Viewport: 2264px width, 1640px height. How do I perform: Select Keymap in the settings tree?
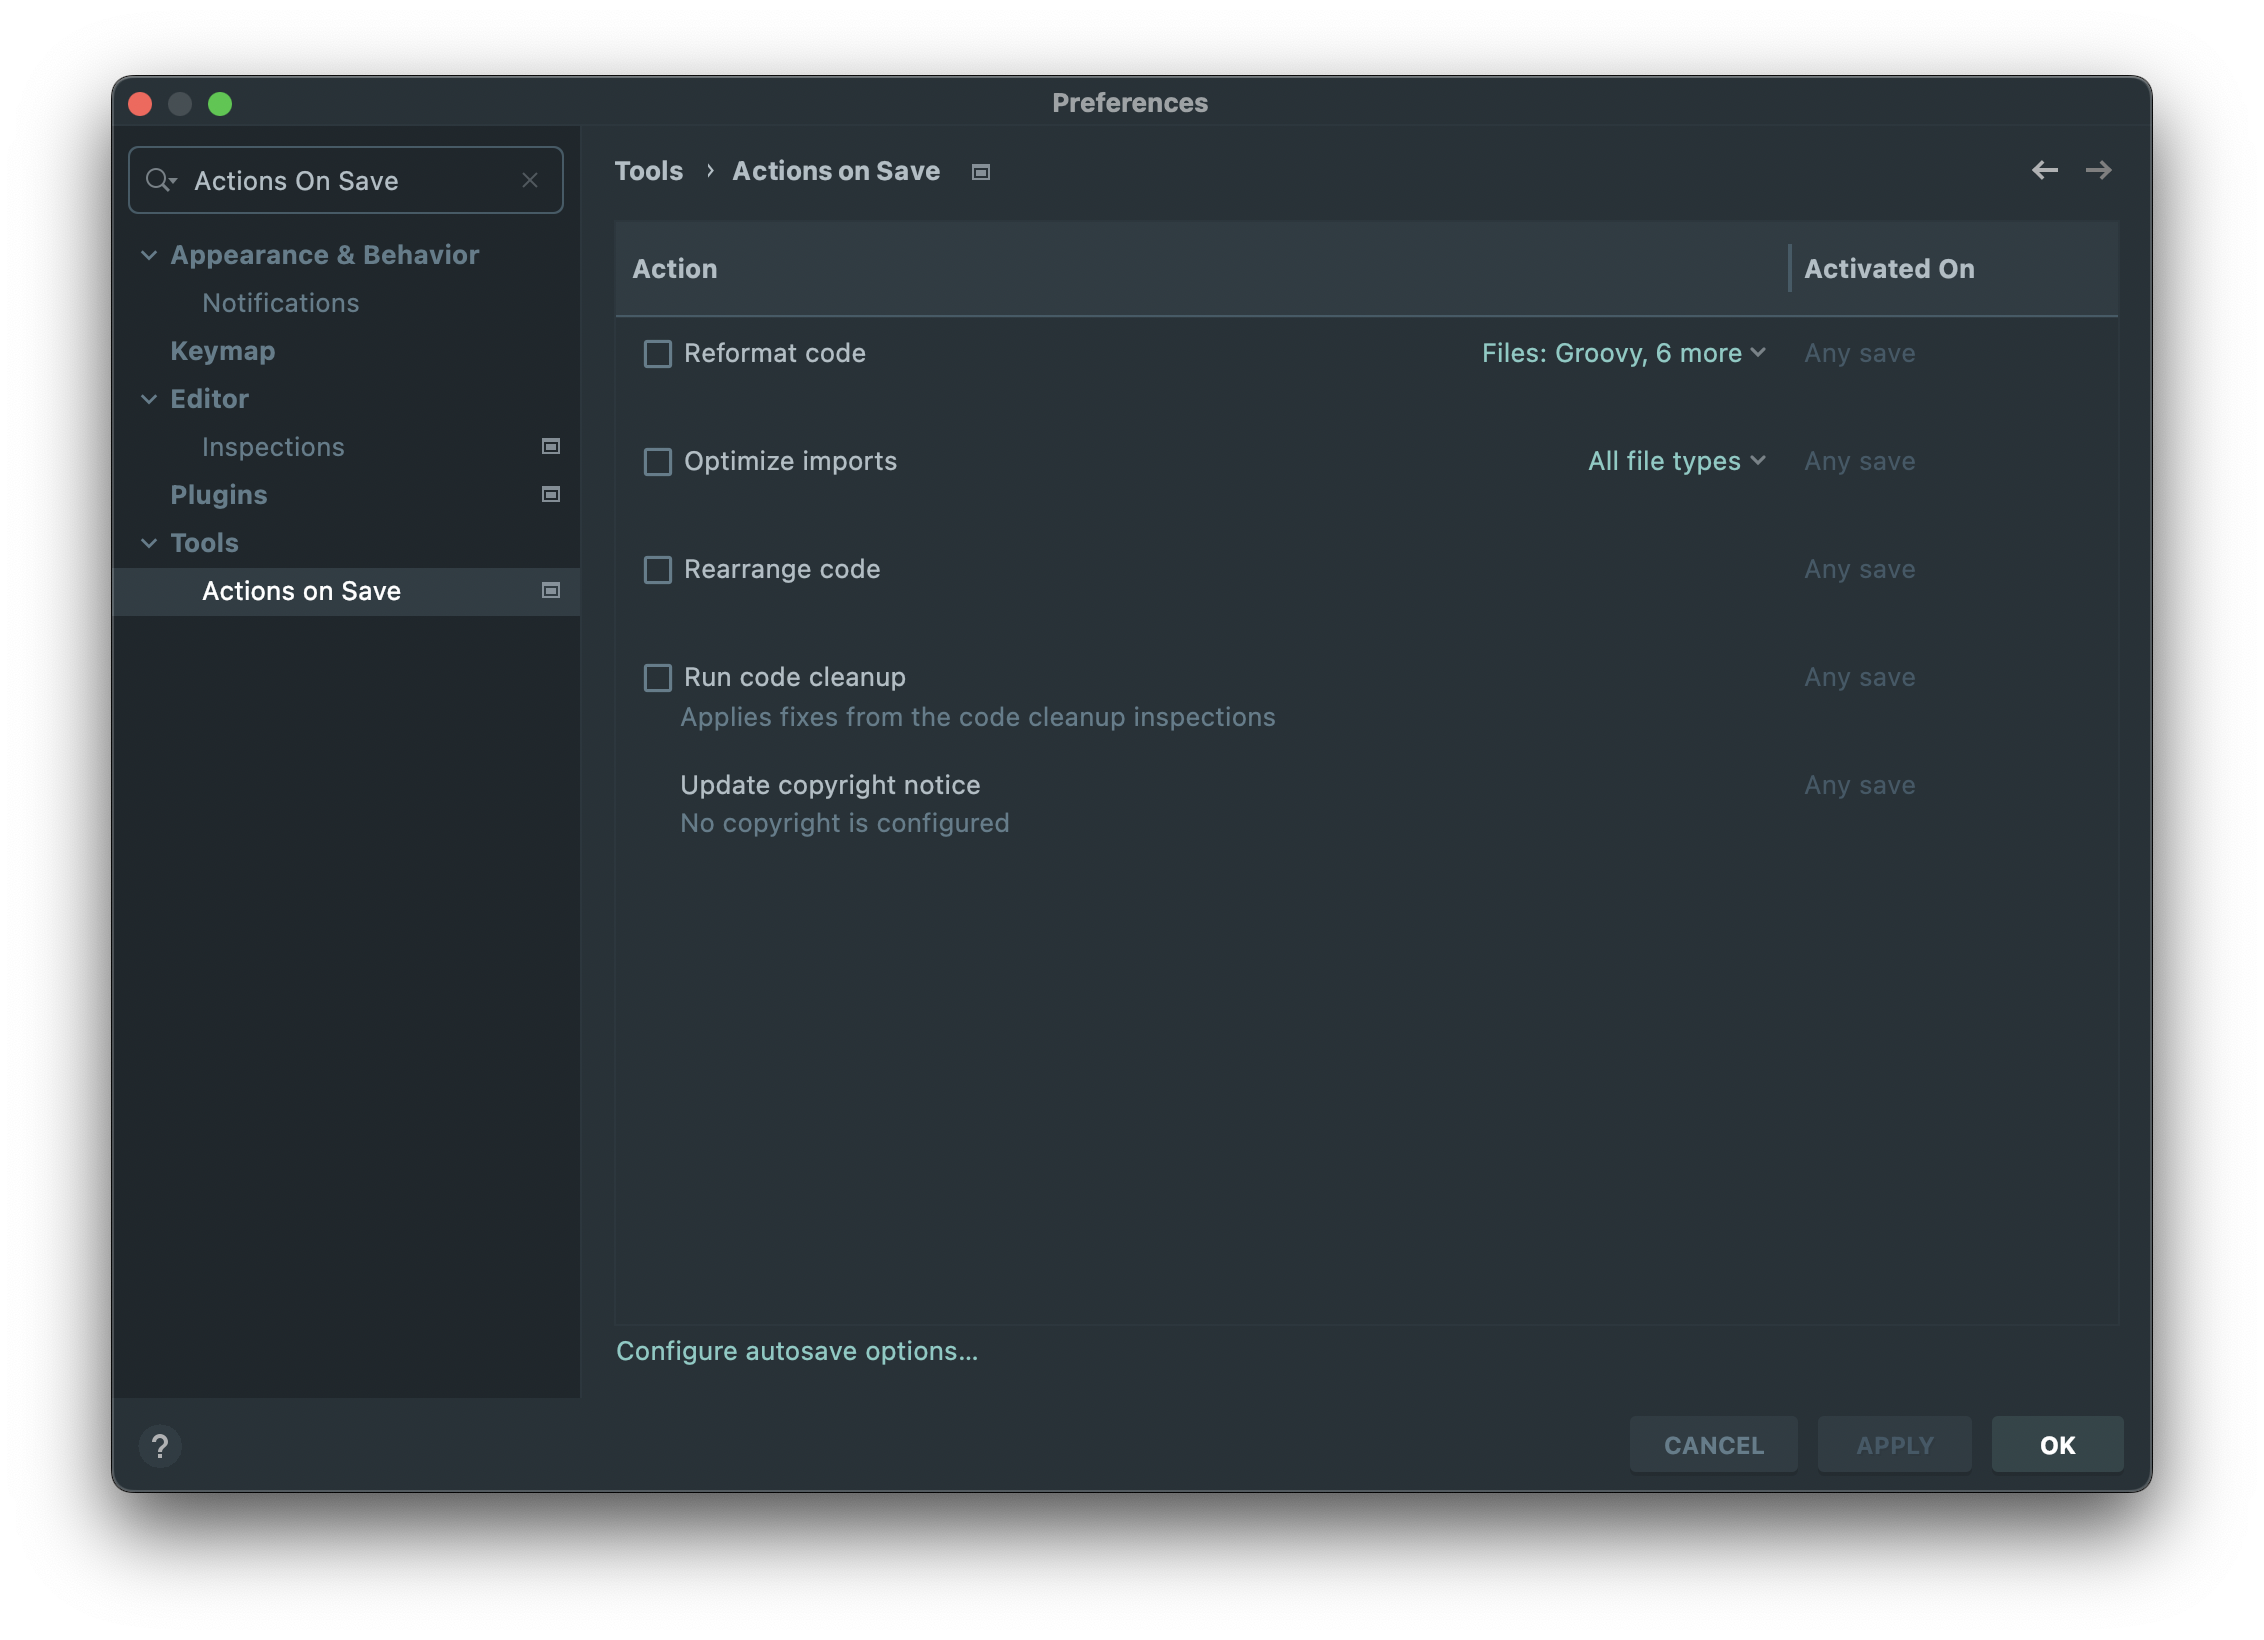[222, 351]
